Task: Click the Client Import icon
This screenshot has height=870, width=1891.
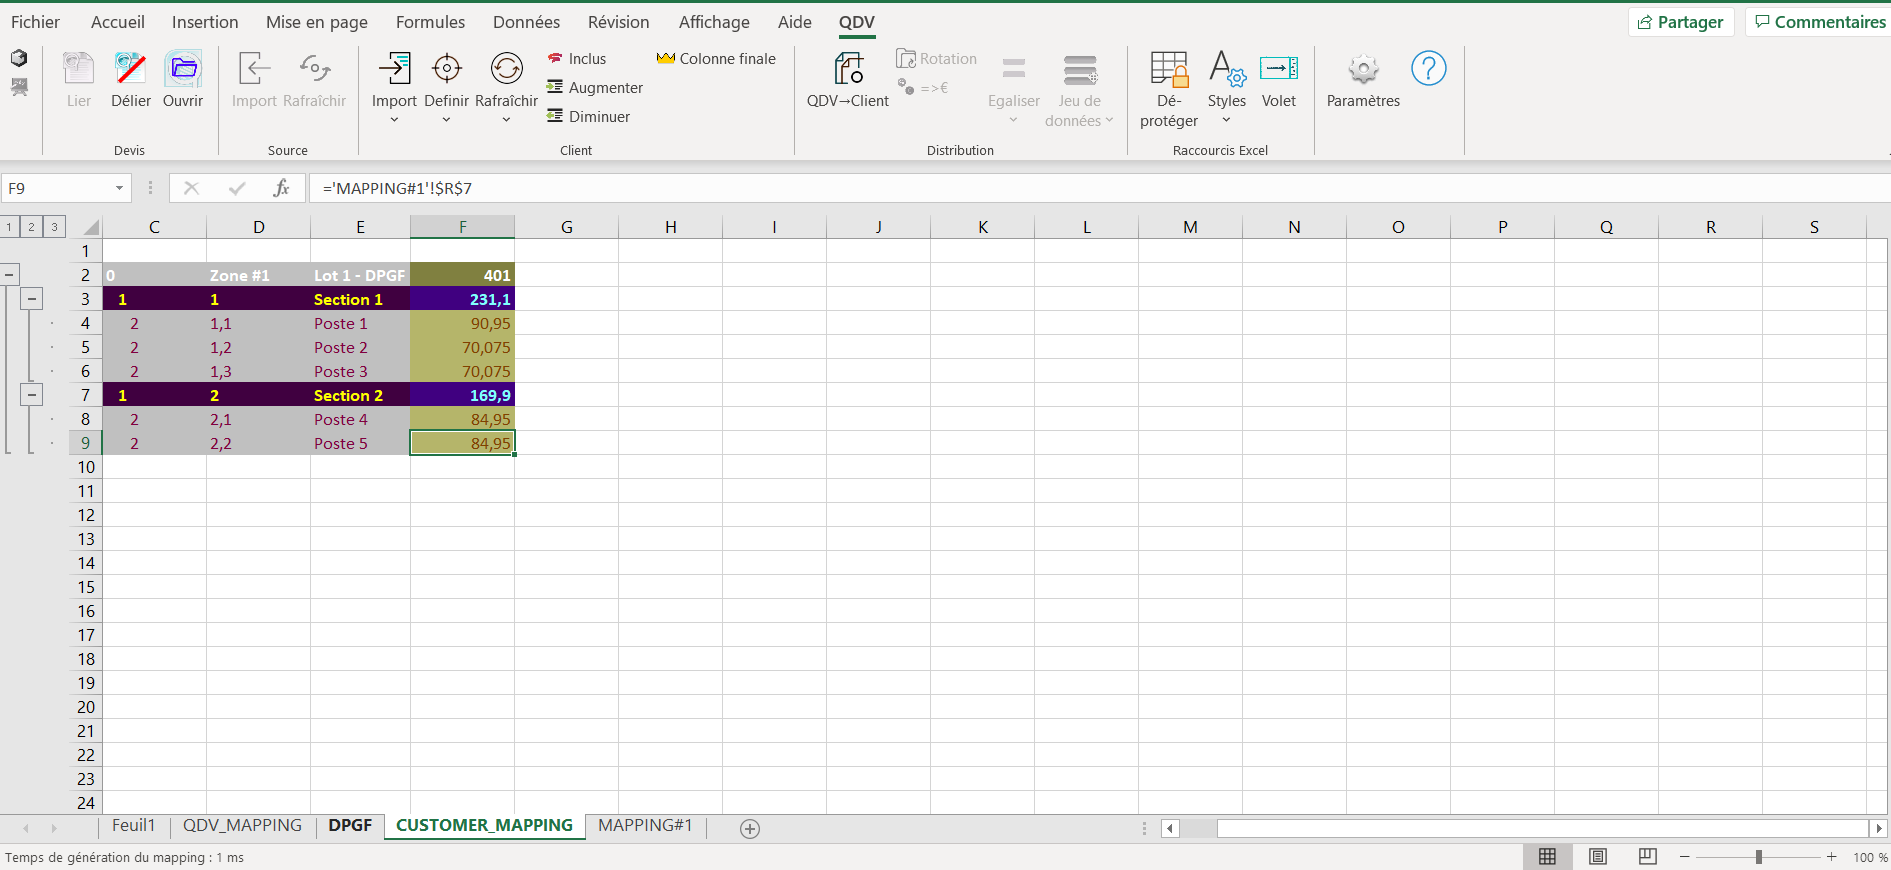Action: pos(394,69)
